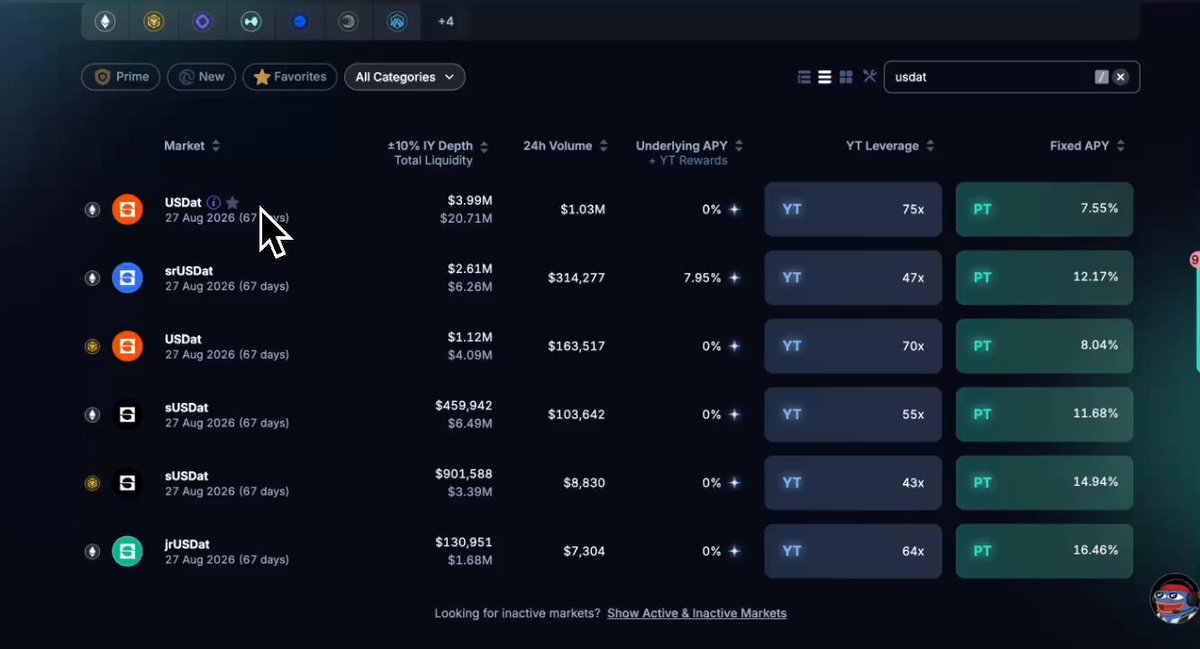Viewport: 1200px width, 649px height.
Task: Click the 7.95% underlying APY value
Action: 702,278
